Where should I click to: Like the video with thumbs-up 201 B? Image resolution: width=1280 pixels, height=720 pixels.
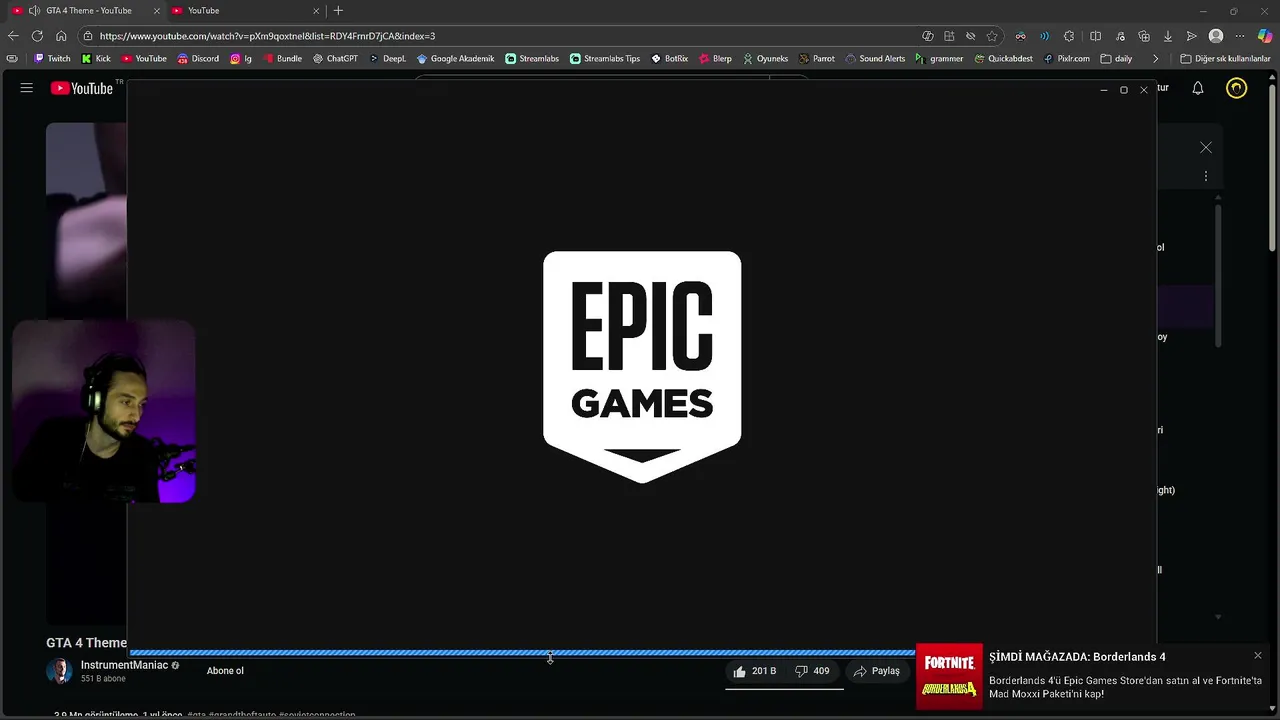pos(755,671)
